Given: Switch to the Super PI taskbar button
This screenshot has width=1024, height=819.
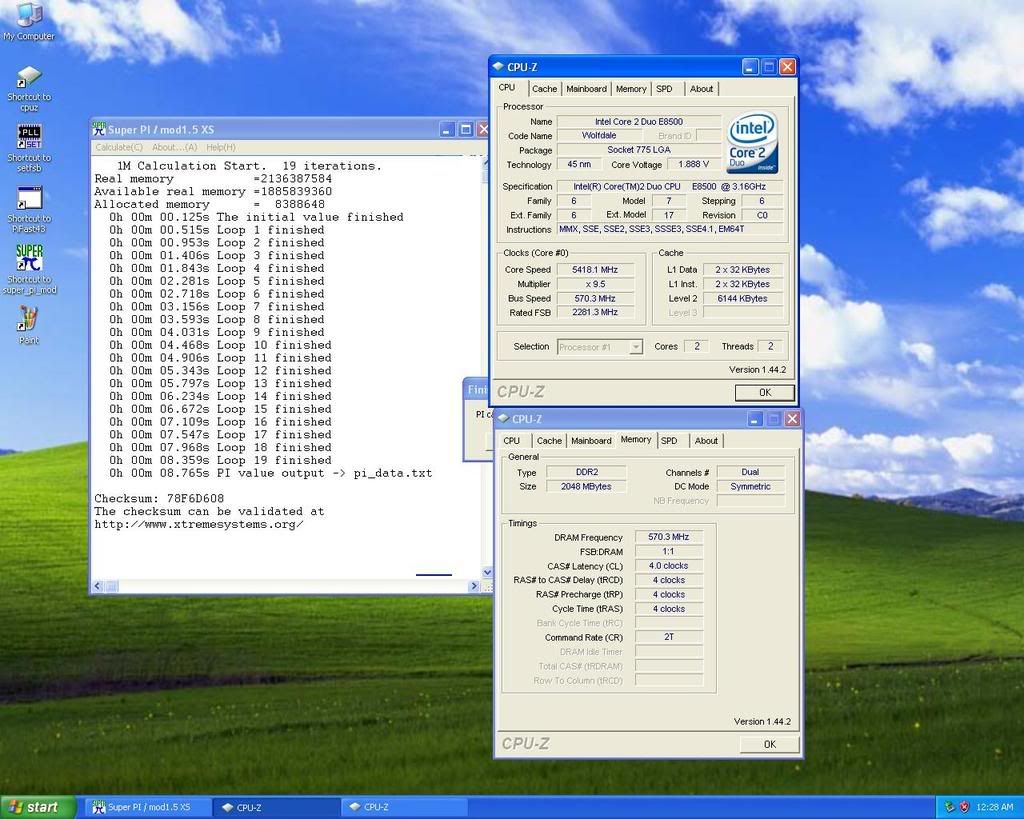Looking at the screenshot, I should click(x=148, y=807).
